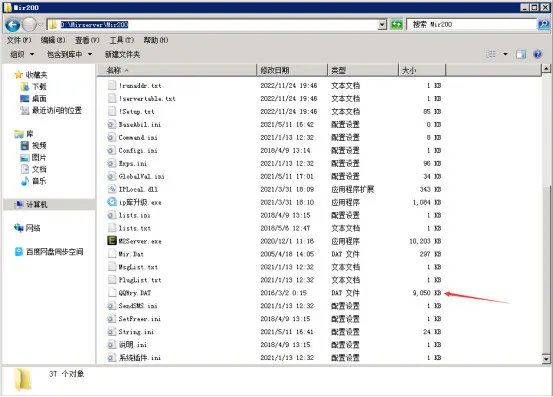553x397 pixels.
Task: Open the 查看(V) menu
Action: (x=87, y=40)
